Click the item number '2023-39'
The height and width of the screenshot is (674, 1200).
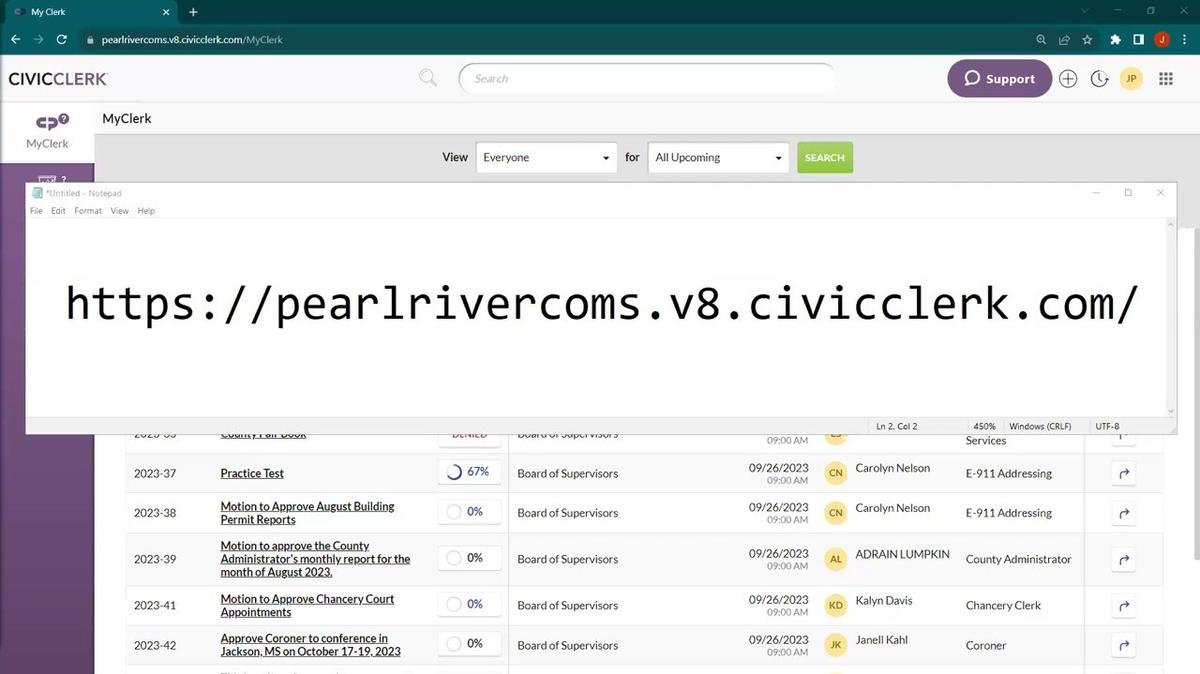pyautogui.click(x=155, y=559)
